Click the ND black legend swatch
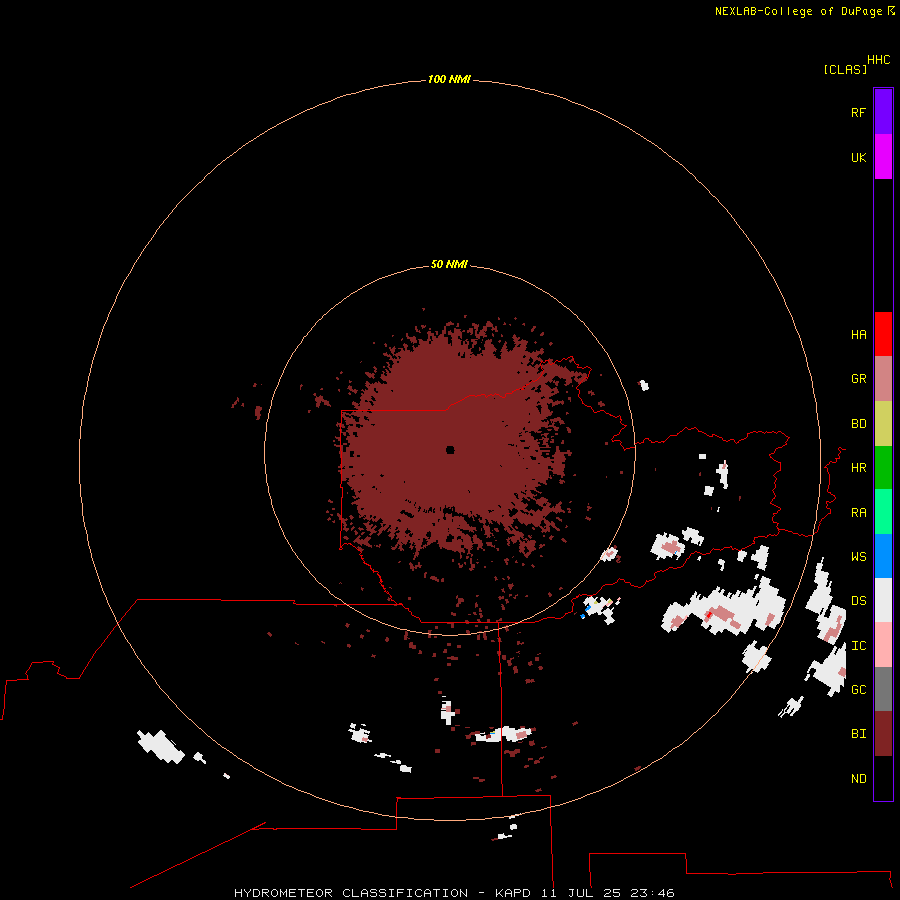The image size is (900, 900). pyautogui.click(x=883, y=778)
